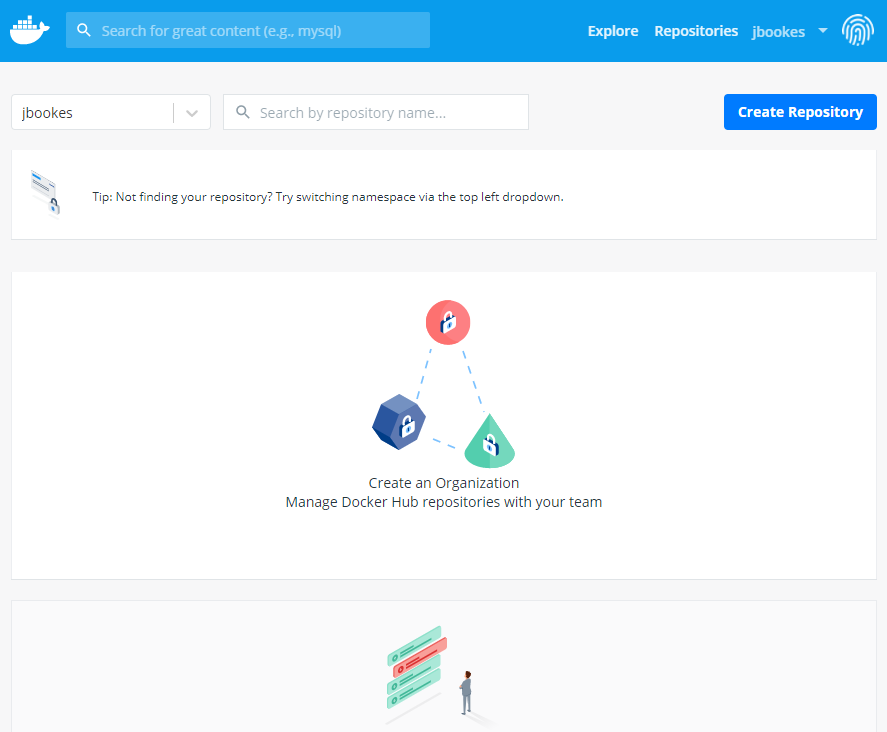Image resolution: width=887 pixels, height=732 pixels.
Task: Click the standing person illustration
Action: click(466, 692)
